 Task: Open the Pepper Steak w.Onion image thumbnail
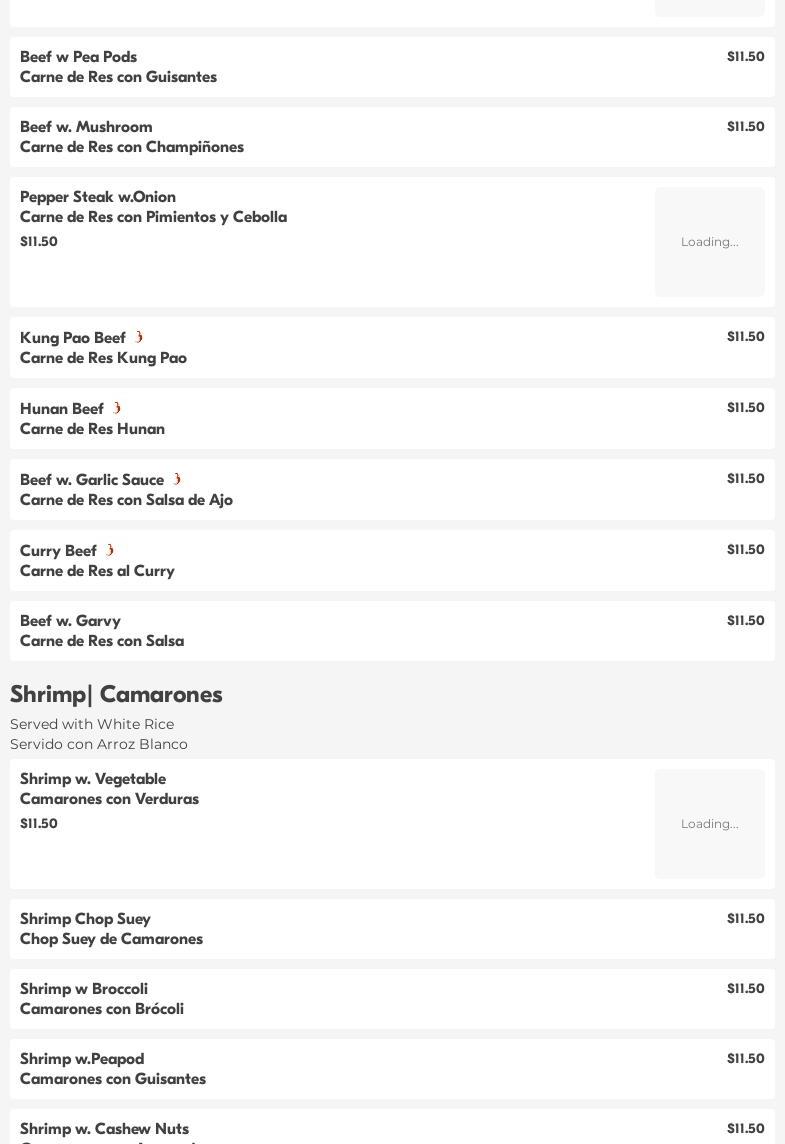click(x=709, y=241)
